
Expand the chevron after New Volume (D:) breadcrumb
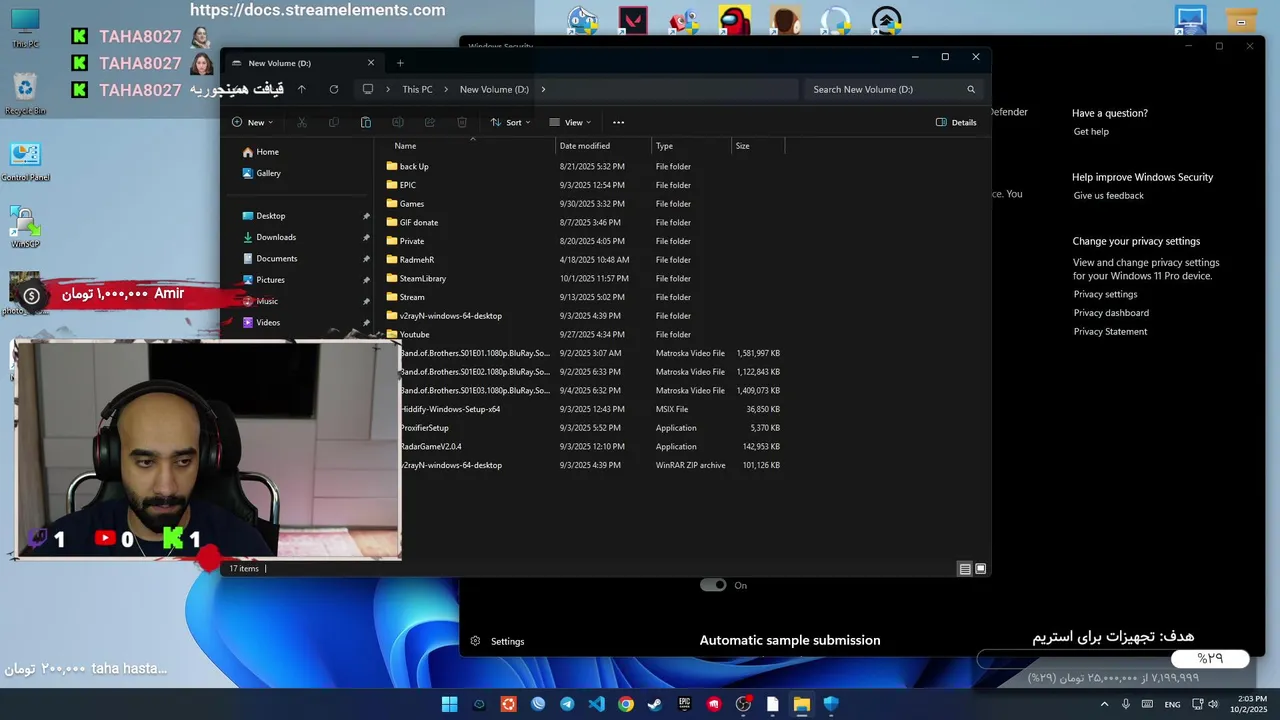click(x=543, y=89)
